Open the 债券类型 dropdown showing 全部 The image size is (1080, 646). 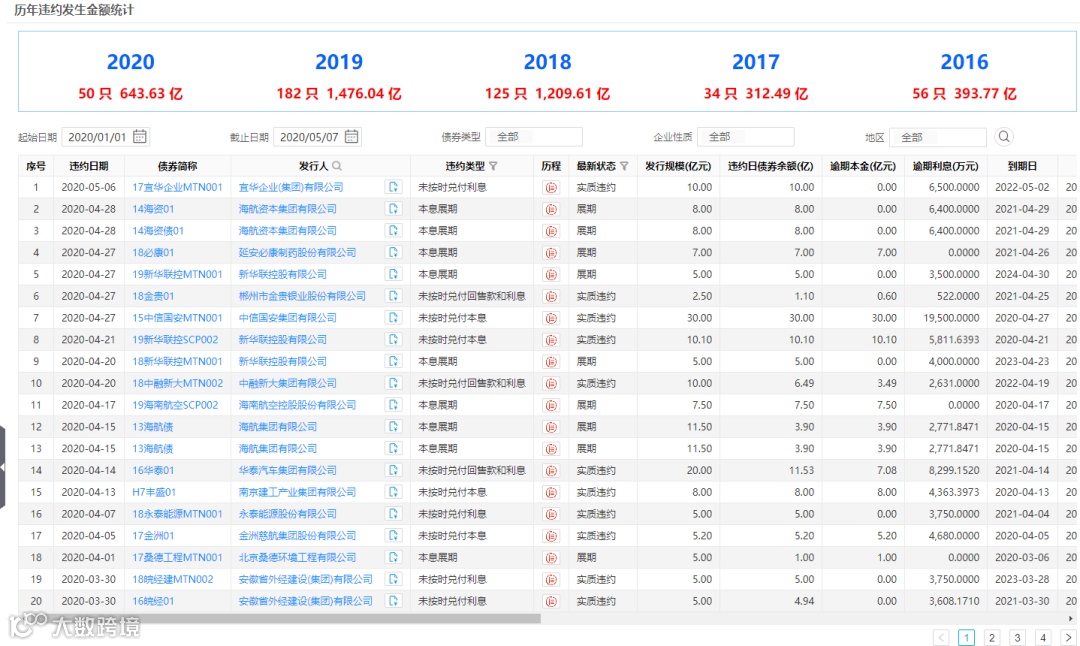[x=534, y=137]
